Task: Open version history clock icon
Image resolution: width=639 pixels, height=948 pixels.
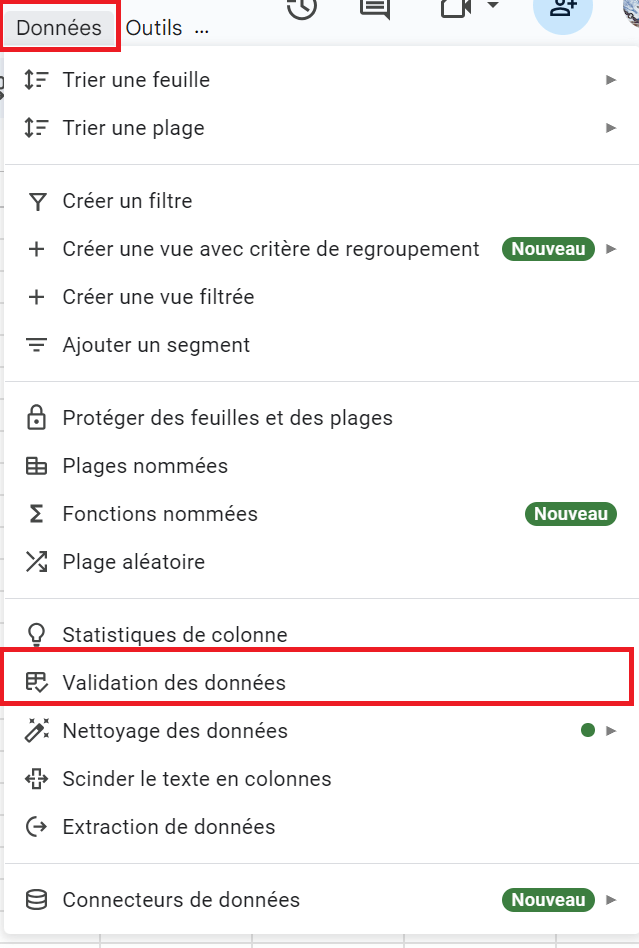Action: click(302, 6)
